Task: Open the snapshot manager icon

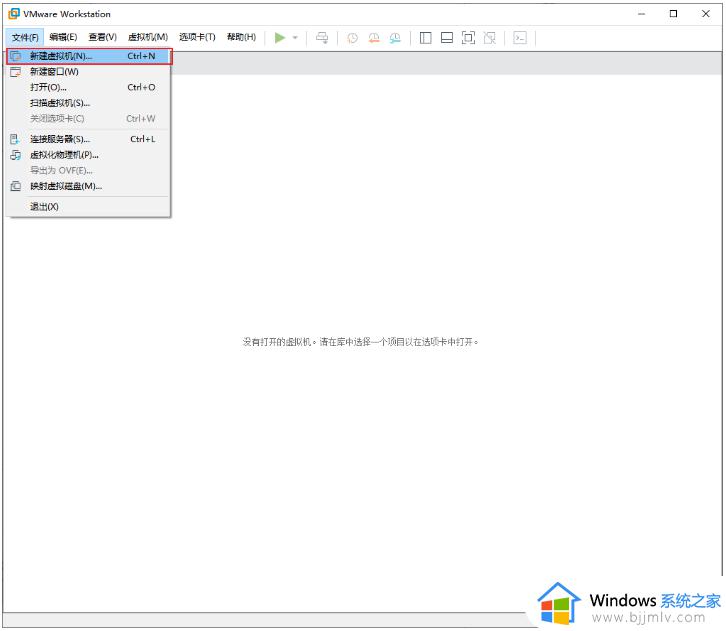Action: point(395,37)
